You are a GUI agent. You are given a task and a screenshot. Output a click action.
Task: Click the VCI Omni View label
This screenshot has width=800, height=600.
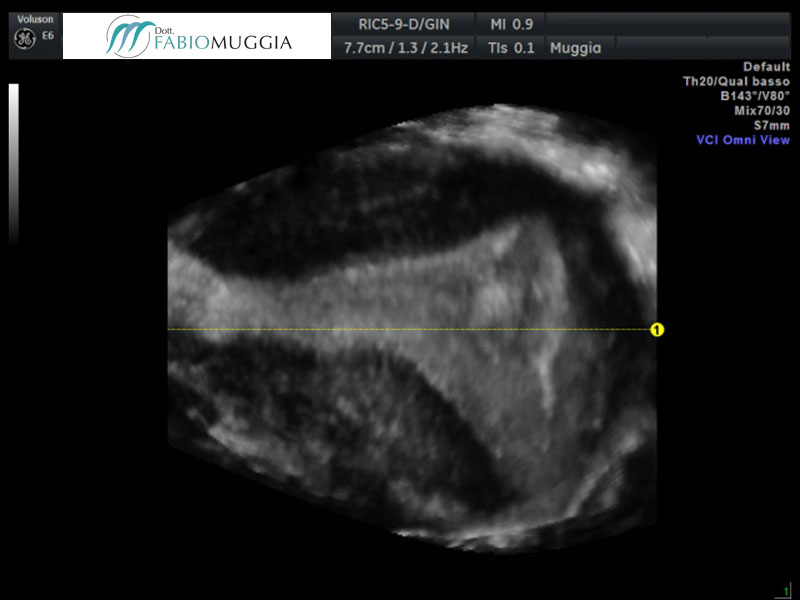pyautogui.click(x=743, y=140)
